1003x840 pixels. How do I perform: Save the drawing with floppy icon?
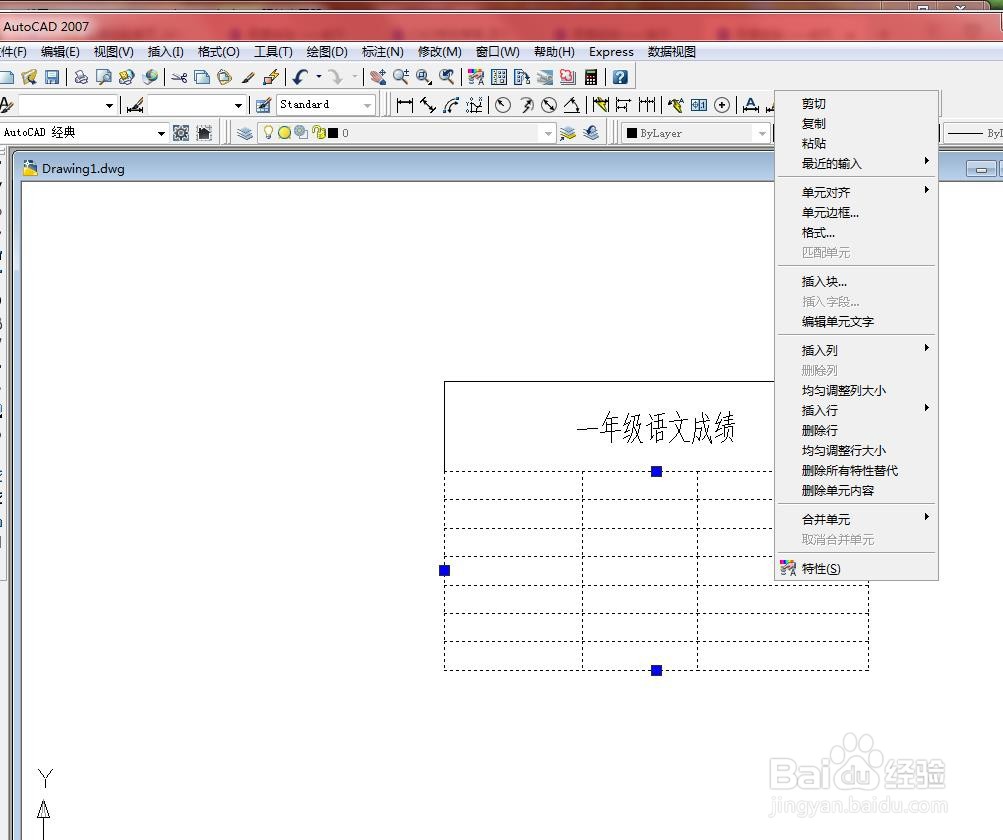coord(52,77)
